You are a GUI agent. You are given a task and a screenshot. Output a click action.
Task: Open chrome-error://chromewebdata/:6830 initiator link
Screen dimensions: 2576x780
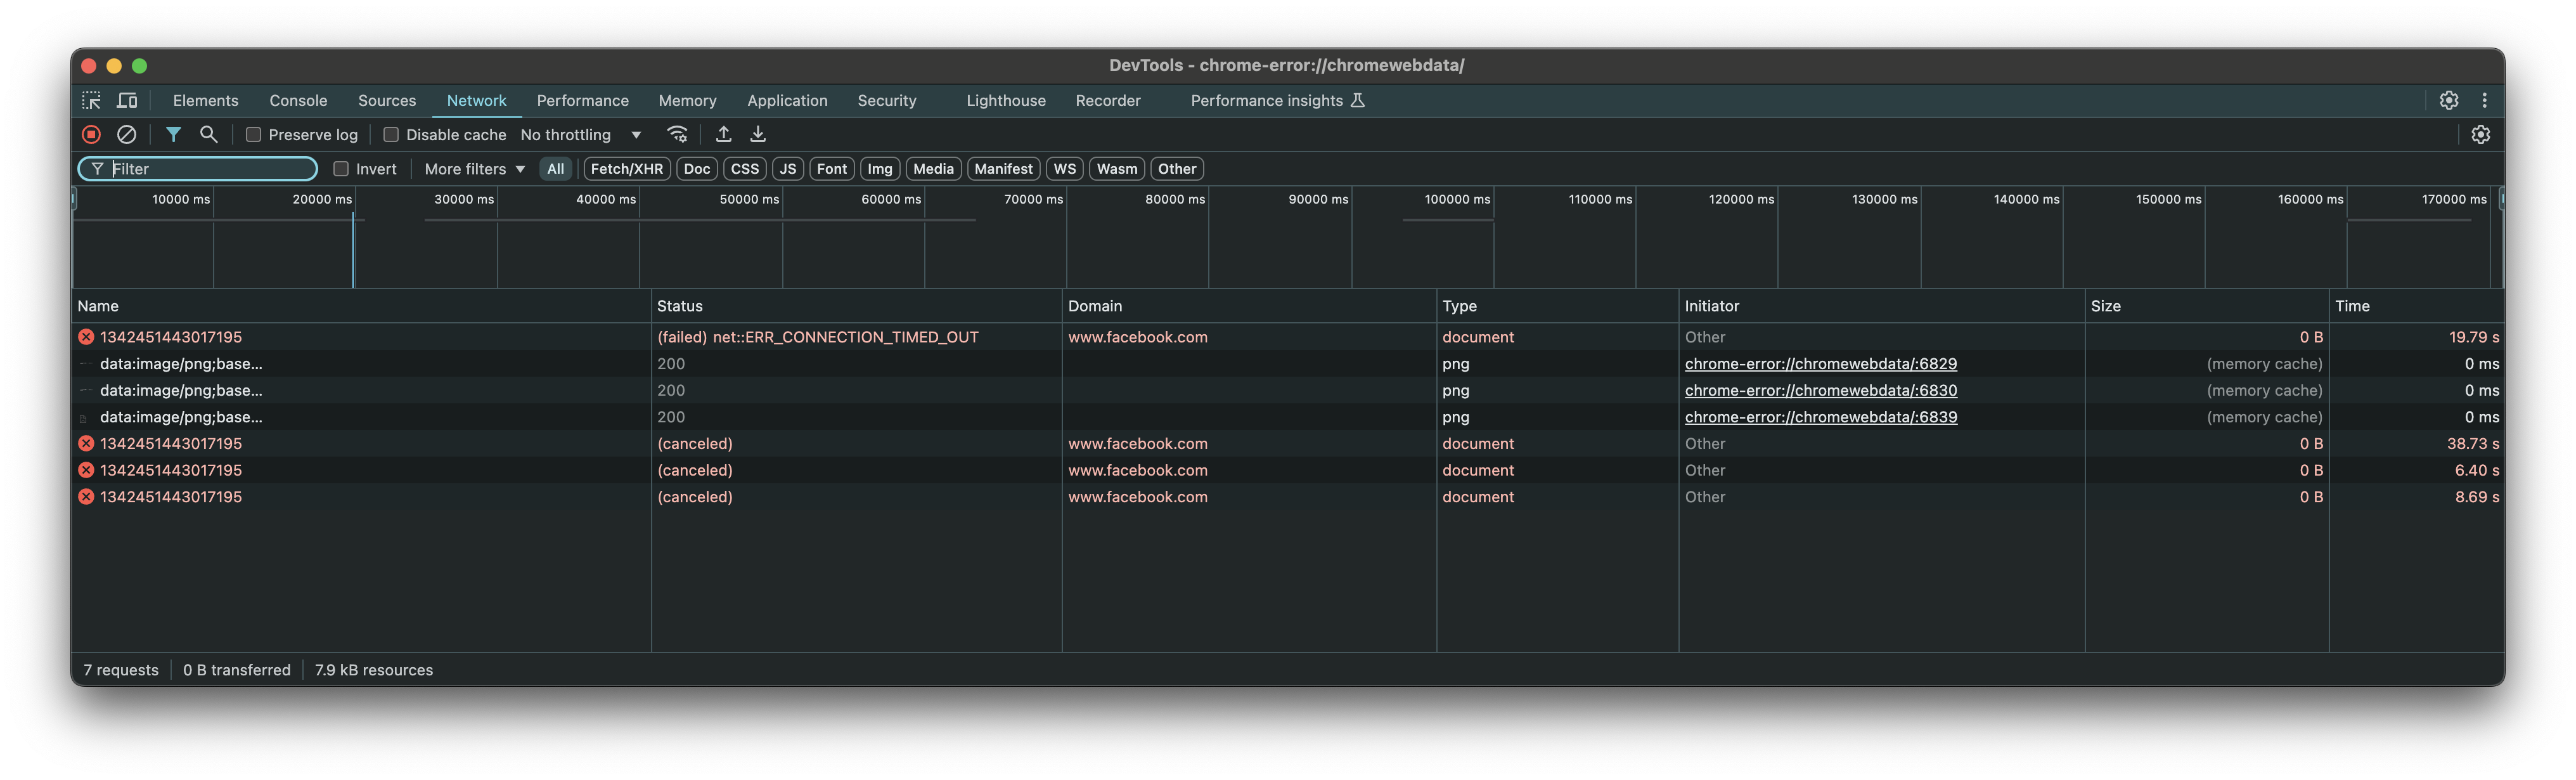point(1820,390)
